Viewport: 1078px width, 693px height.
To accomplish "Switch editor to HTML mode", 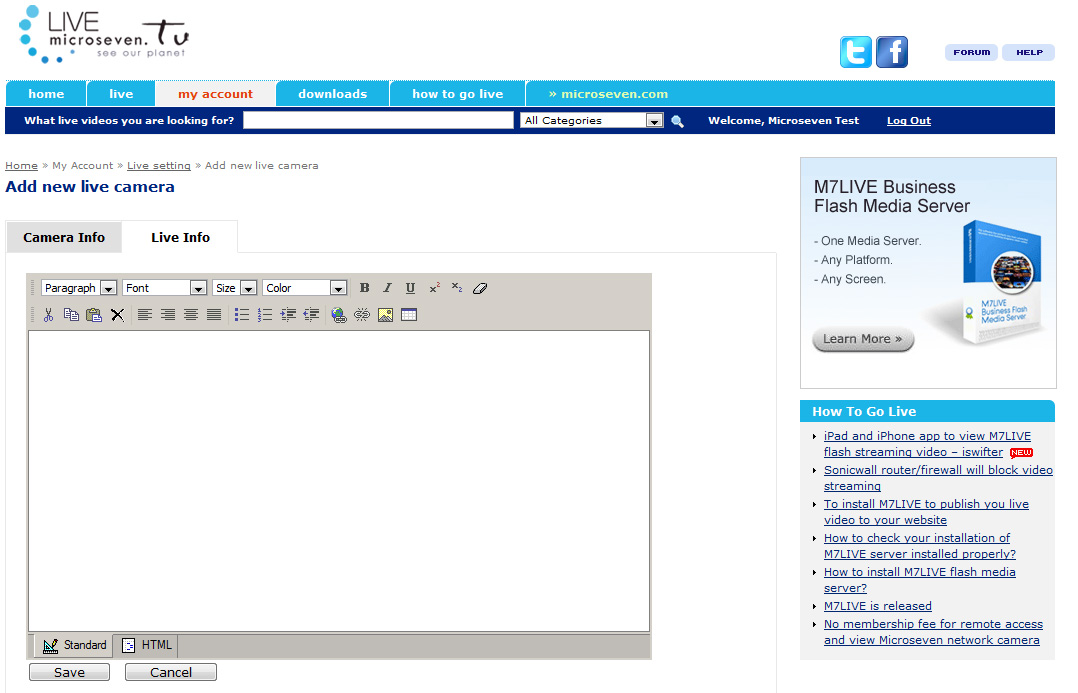I will (x=146, y=645).
